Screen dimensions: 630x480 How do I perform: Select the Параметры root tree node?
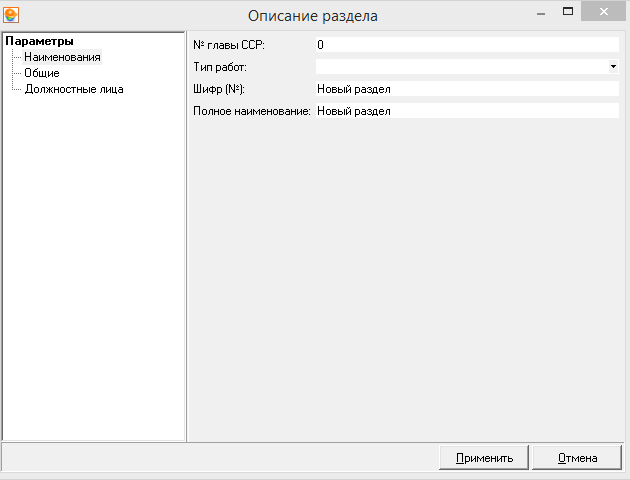point(39,41)
